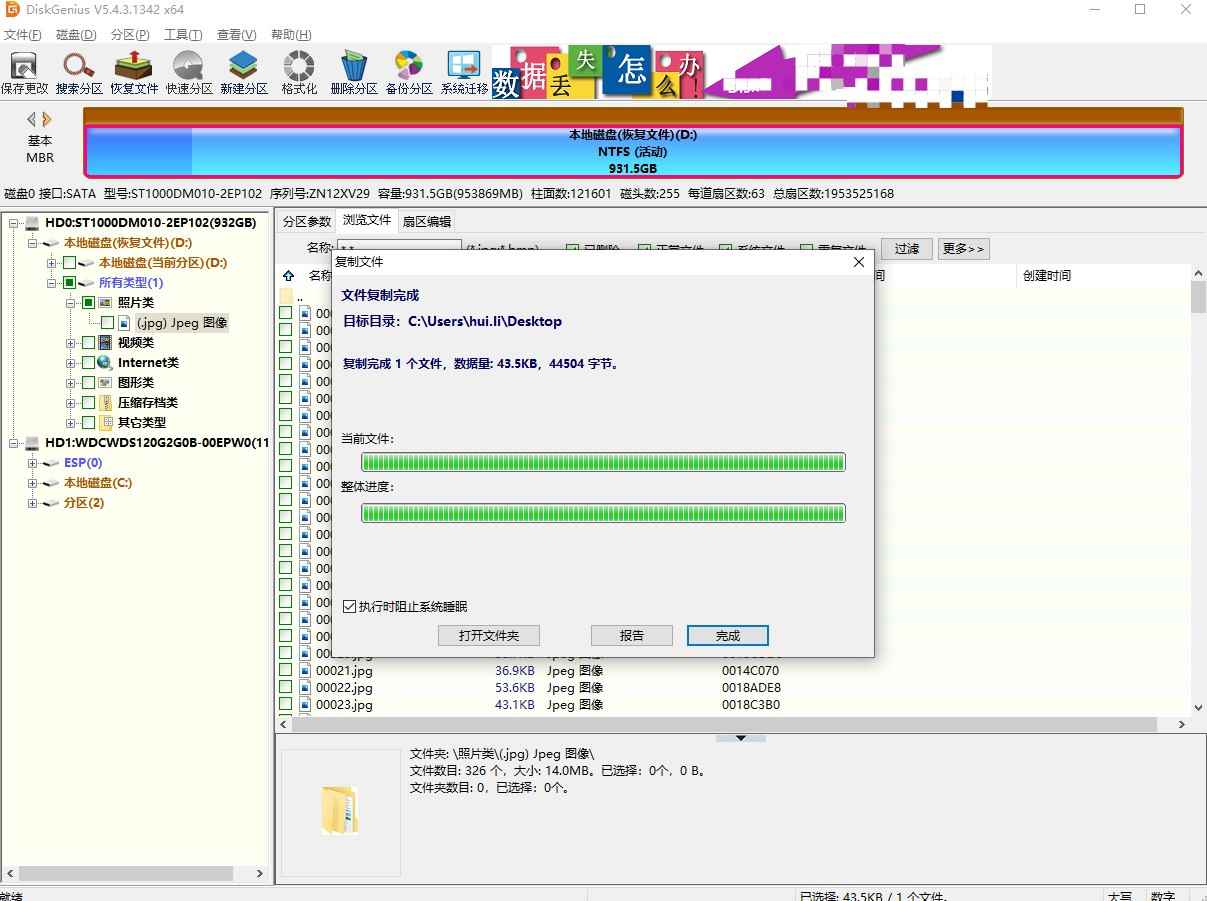Screen dimensions: 1207x901
Task: Check the file 00021.jpg in the list
Action: pyautogui.click(x=286, y=671)
